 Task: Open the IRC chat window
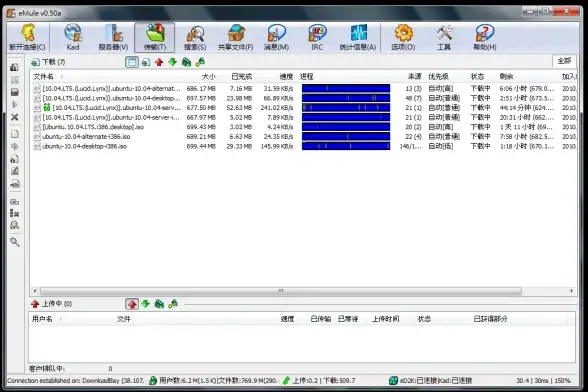point(317,37)
